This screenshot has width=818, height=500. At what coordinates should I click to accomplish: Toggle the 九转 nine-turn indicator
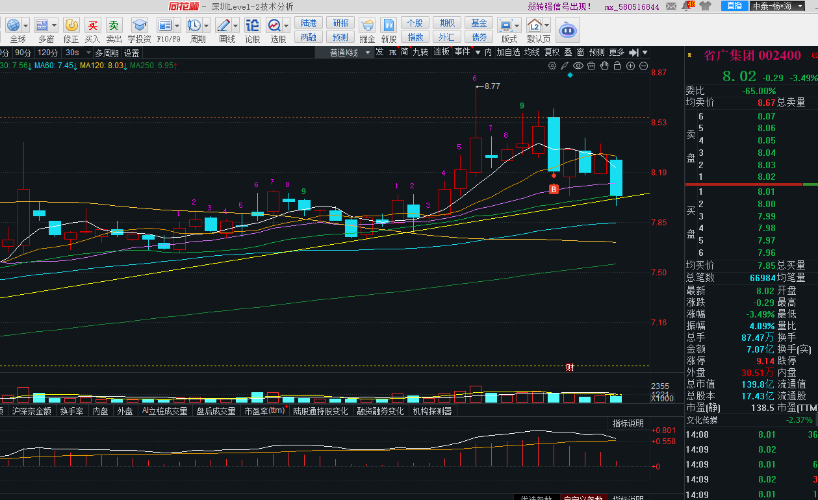420,52
